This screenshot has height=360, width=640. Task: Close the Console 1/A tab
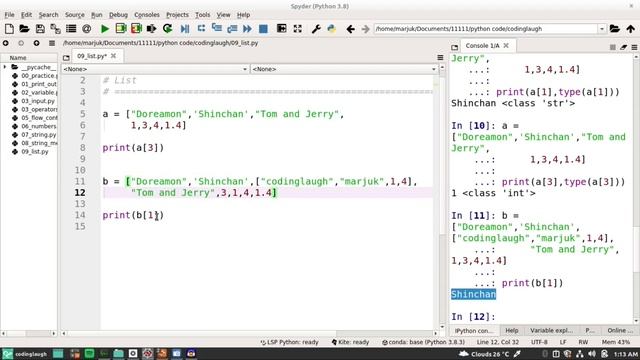tap(506, 45)
